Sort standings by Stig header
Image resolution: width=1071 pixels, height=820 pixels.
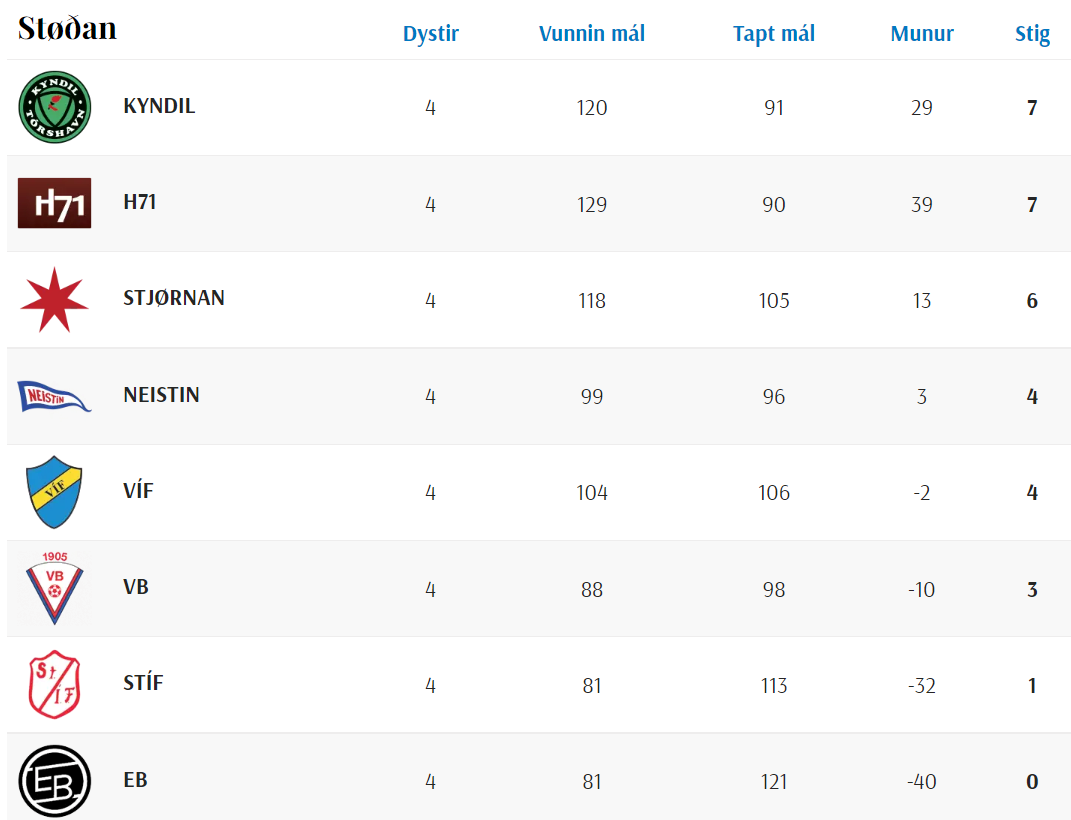pos(1032,34)
